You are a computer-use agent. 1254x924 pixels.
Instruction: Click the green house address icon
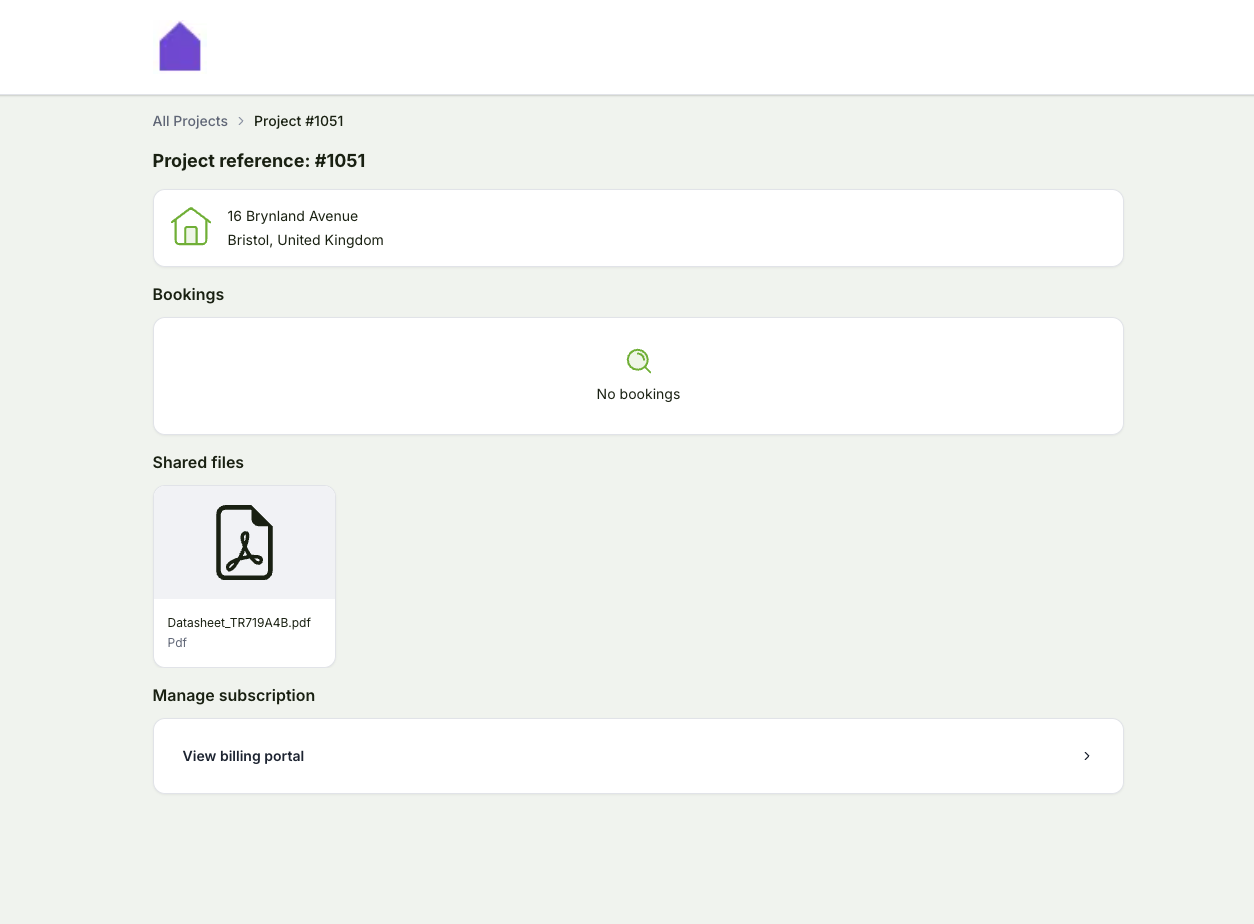(190, 227)
